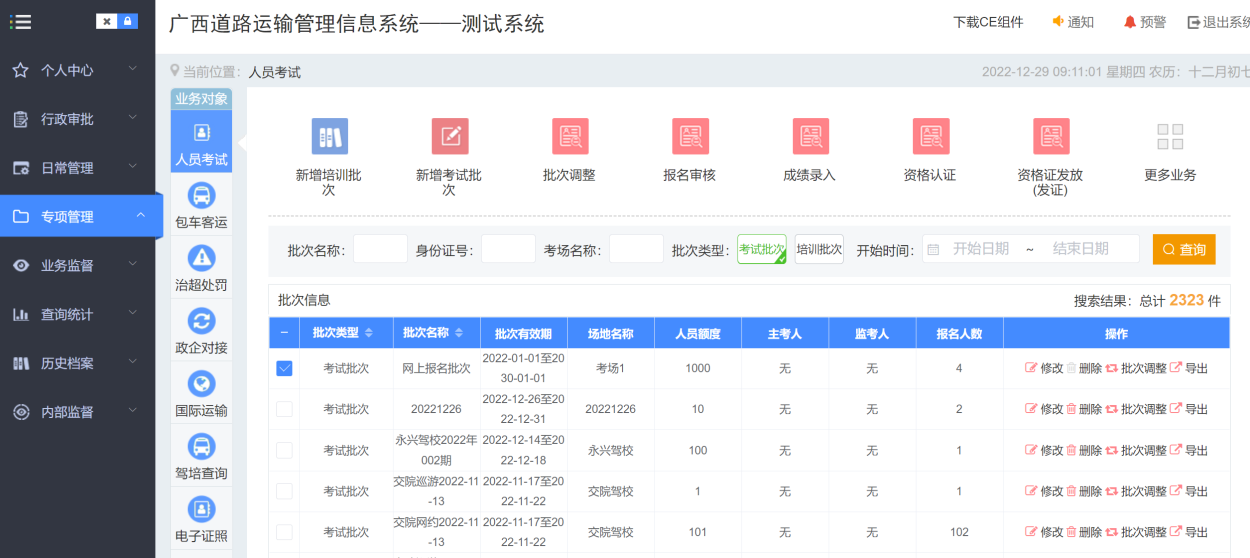This screenshot has height=558, width=1250.
Task: Open 更多业务 grid icon
Action: coord(1170,137)
